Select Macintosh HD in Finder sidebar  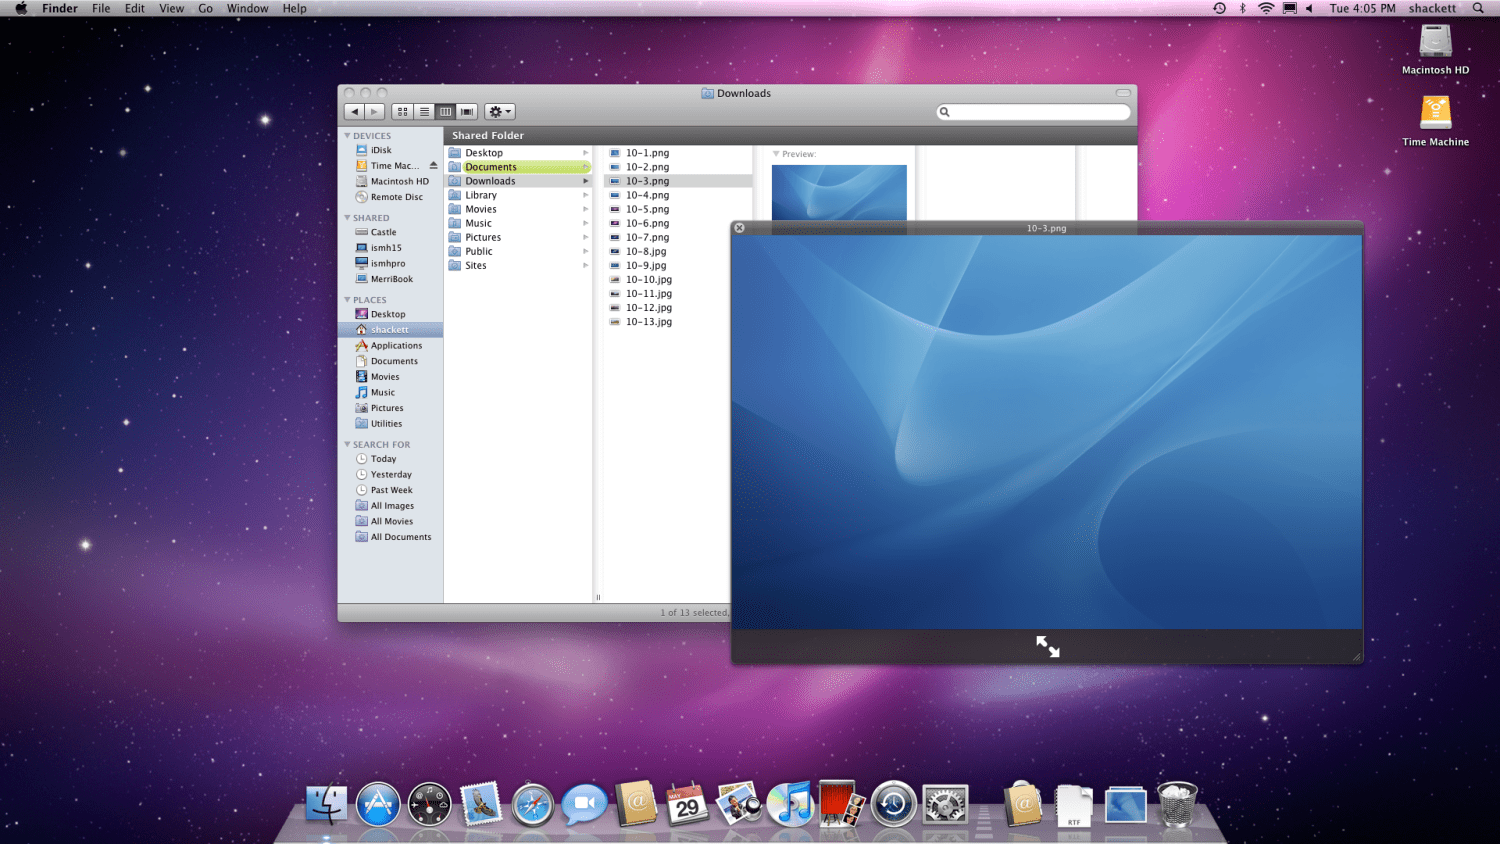391,181
